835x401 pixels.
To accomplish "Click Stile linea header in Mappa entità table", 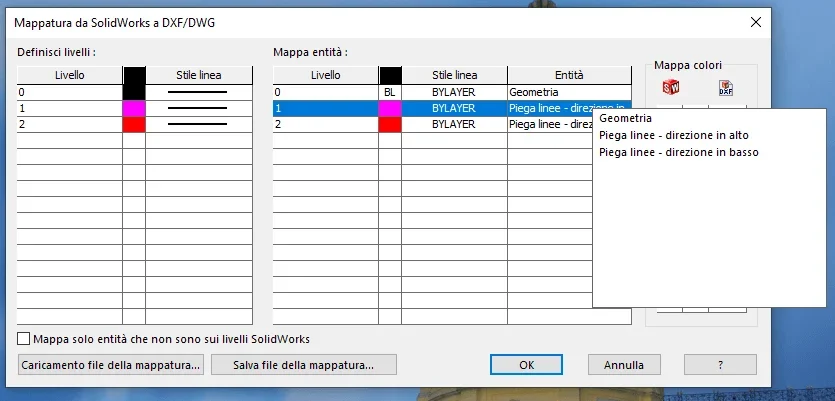I will pyautogui.click(x=454, y=75).
